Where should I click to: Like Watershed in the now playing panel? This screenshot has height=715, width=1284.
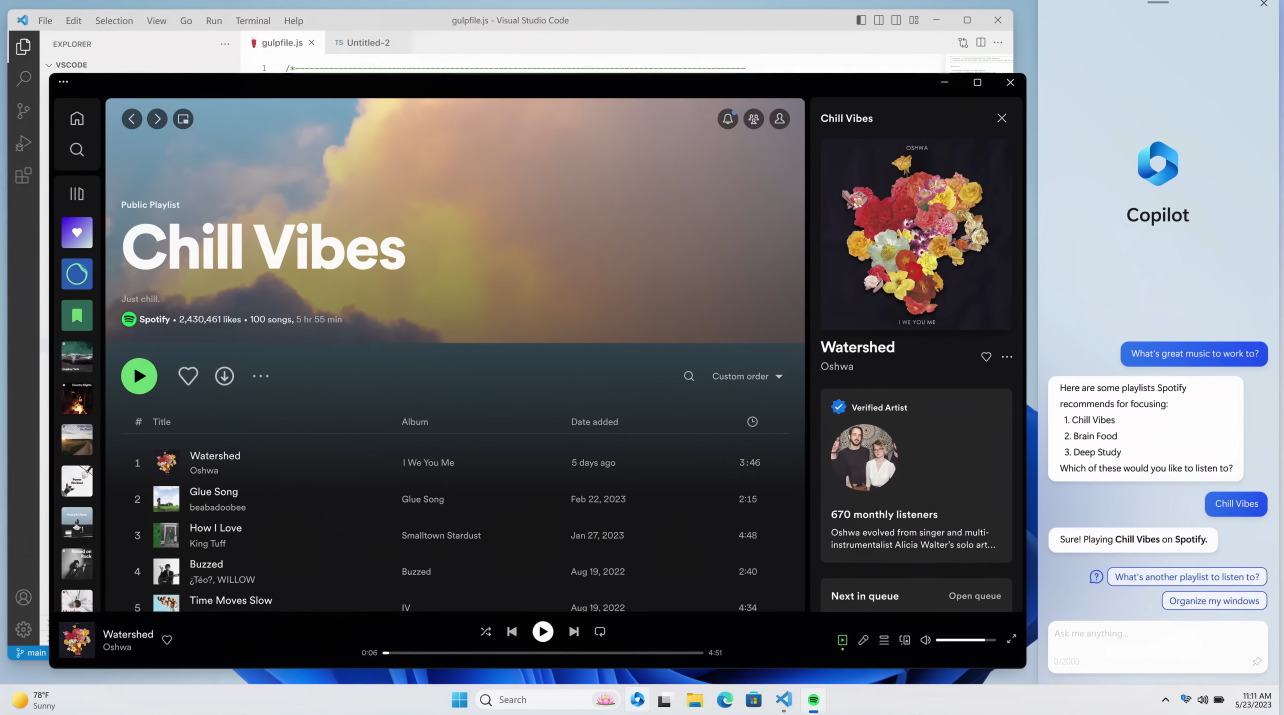coord(986,357)
